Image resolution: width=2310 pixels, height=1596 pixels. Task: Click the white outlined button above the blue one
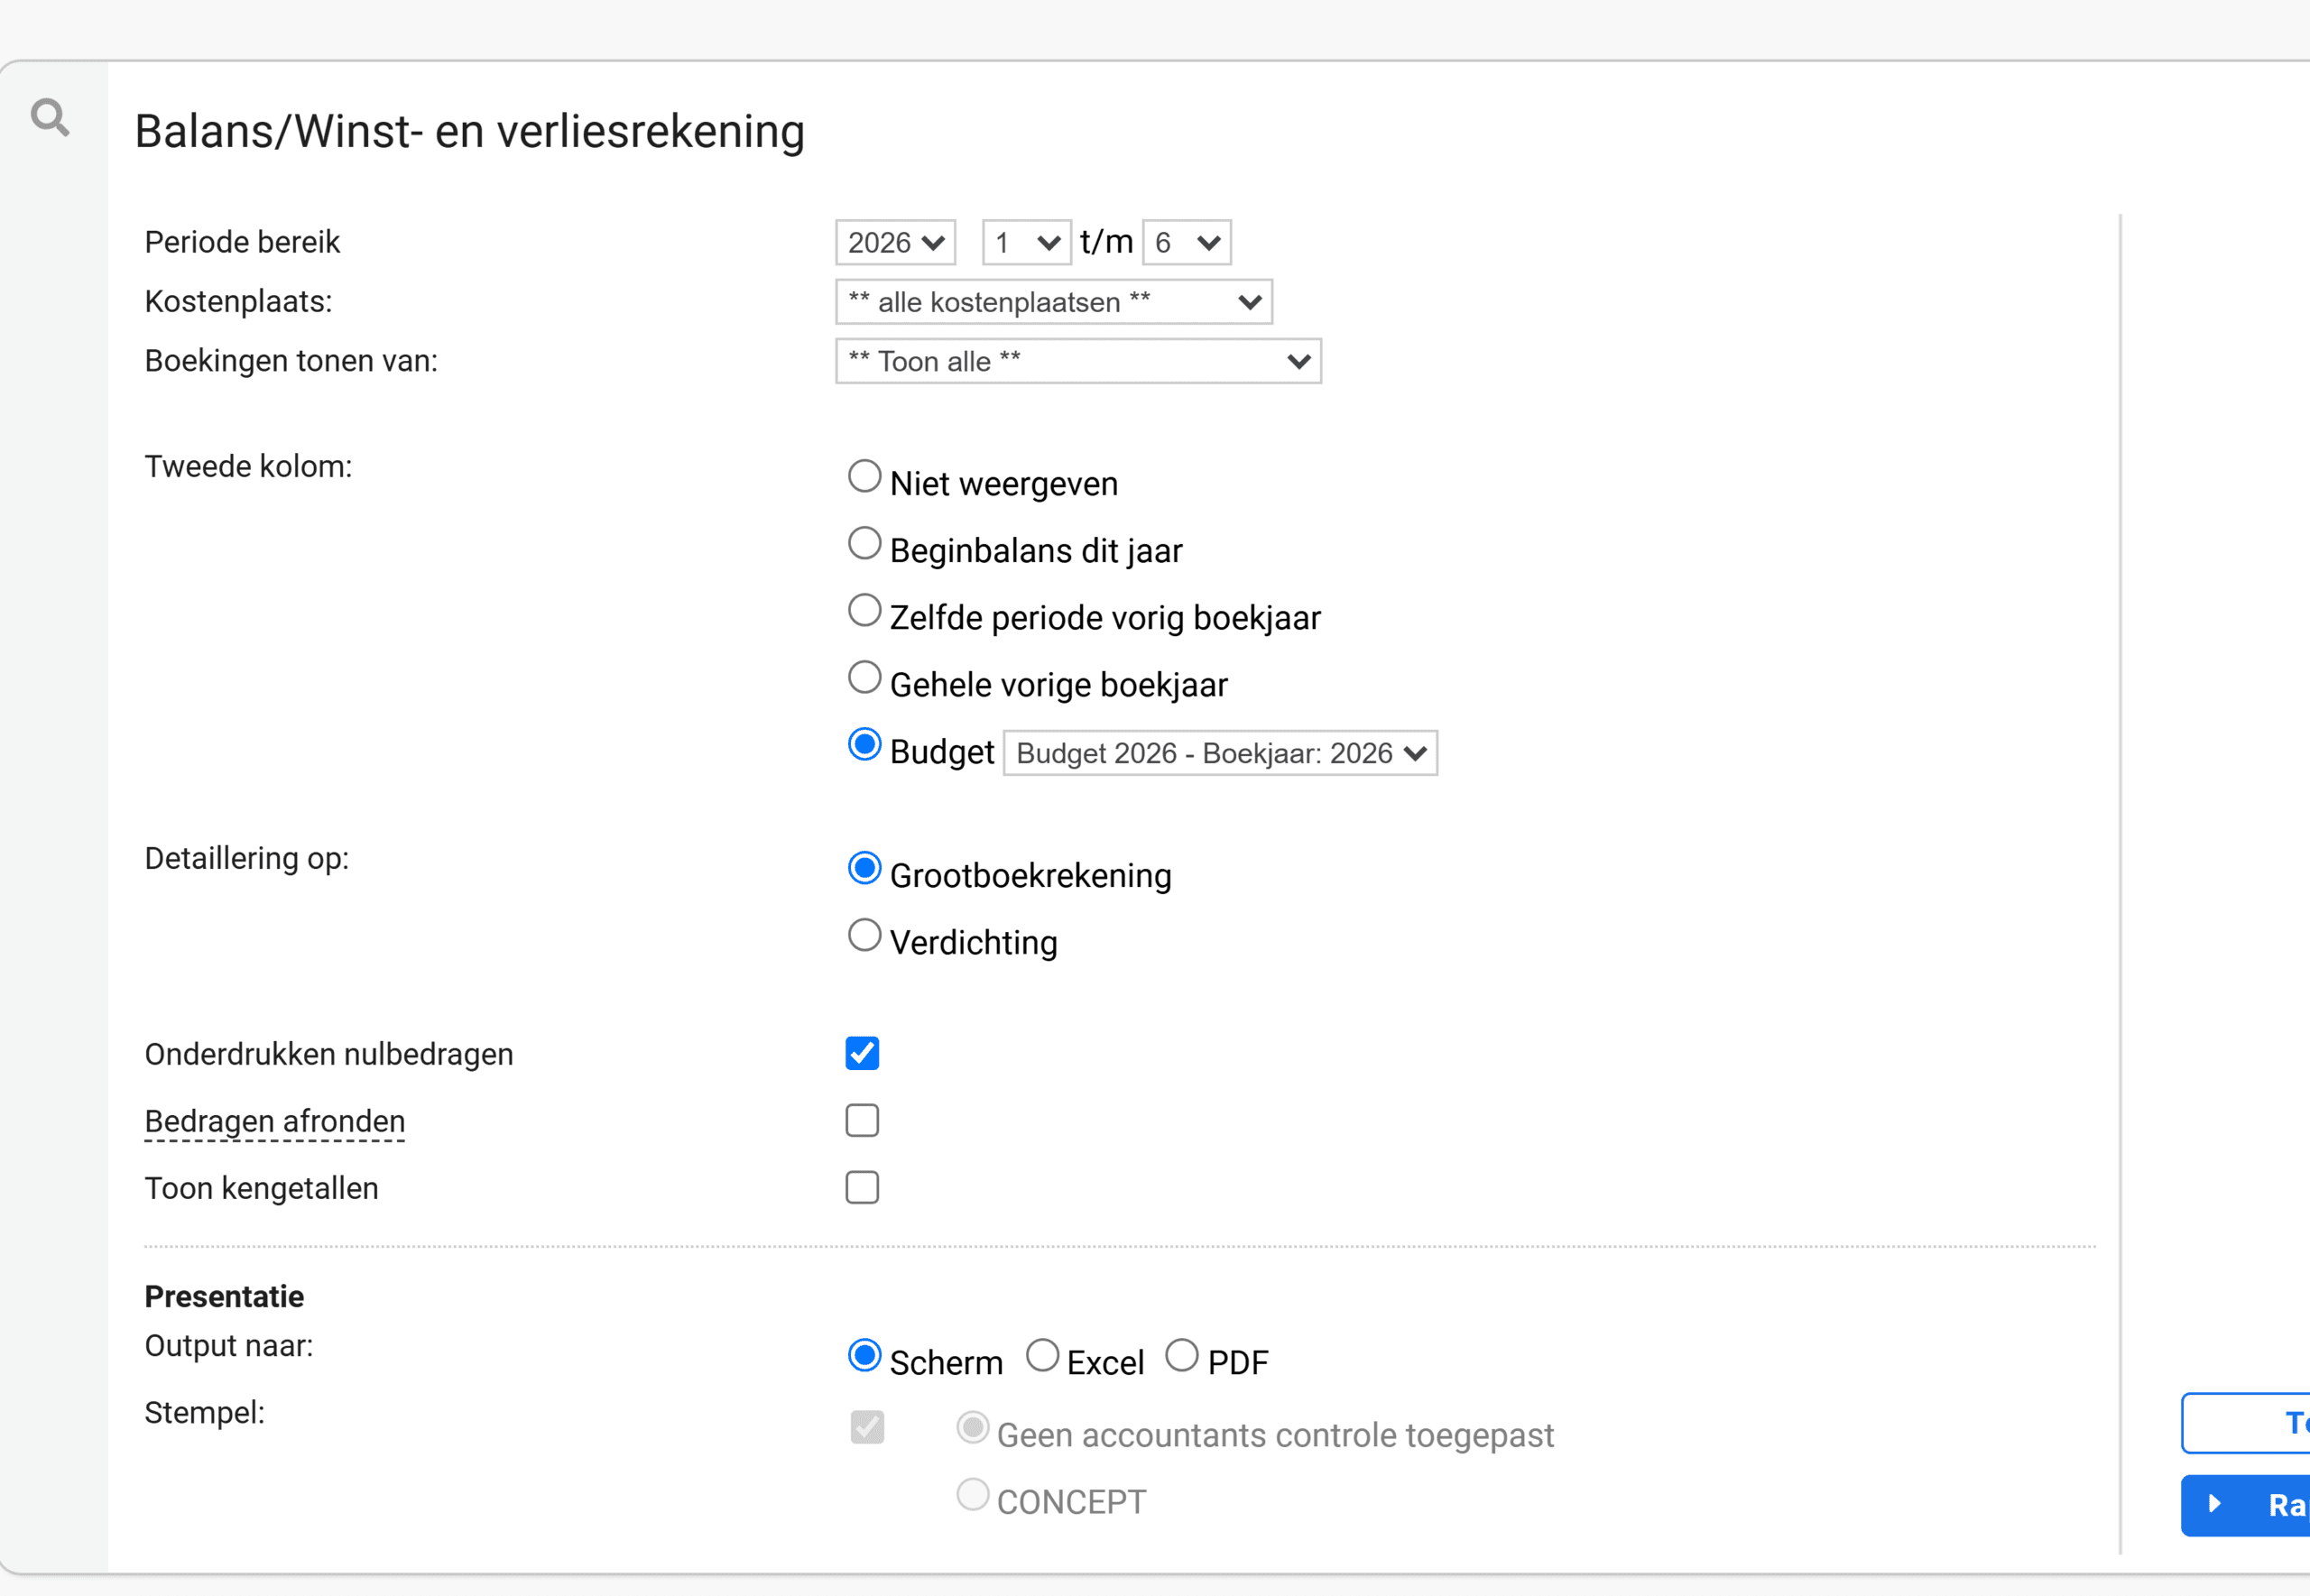click(2246, 1422)
